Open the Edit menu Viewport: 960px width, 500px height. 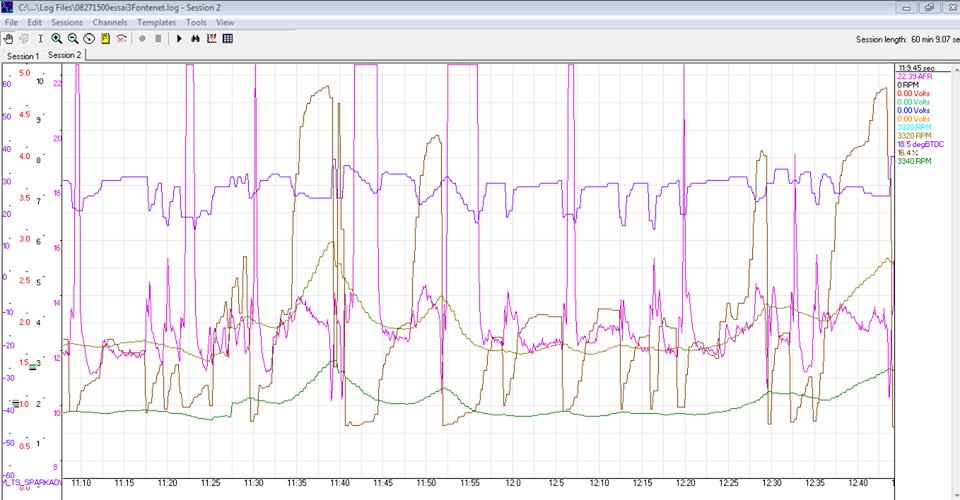(34, 22)
